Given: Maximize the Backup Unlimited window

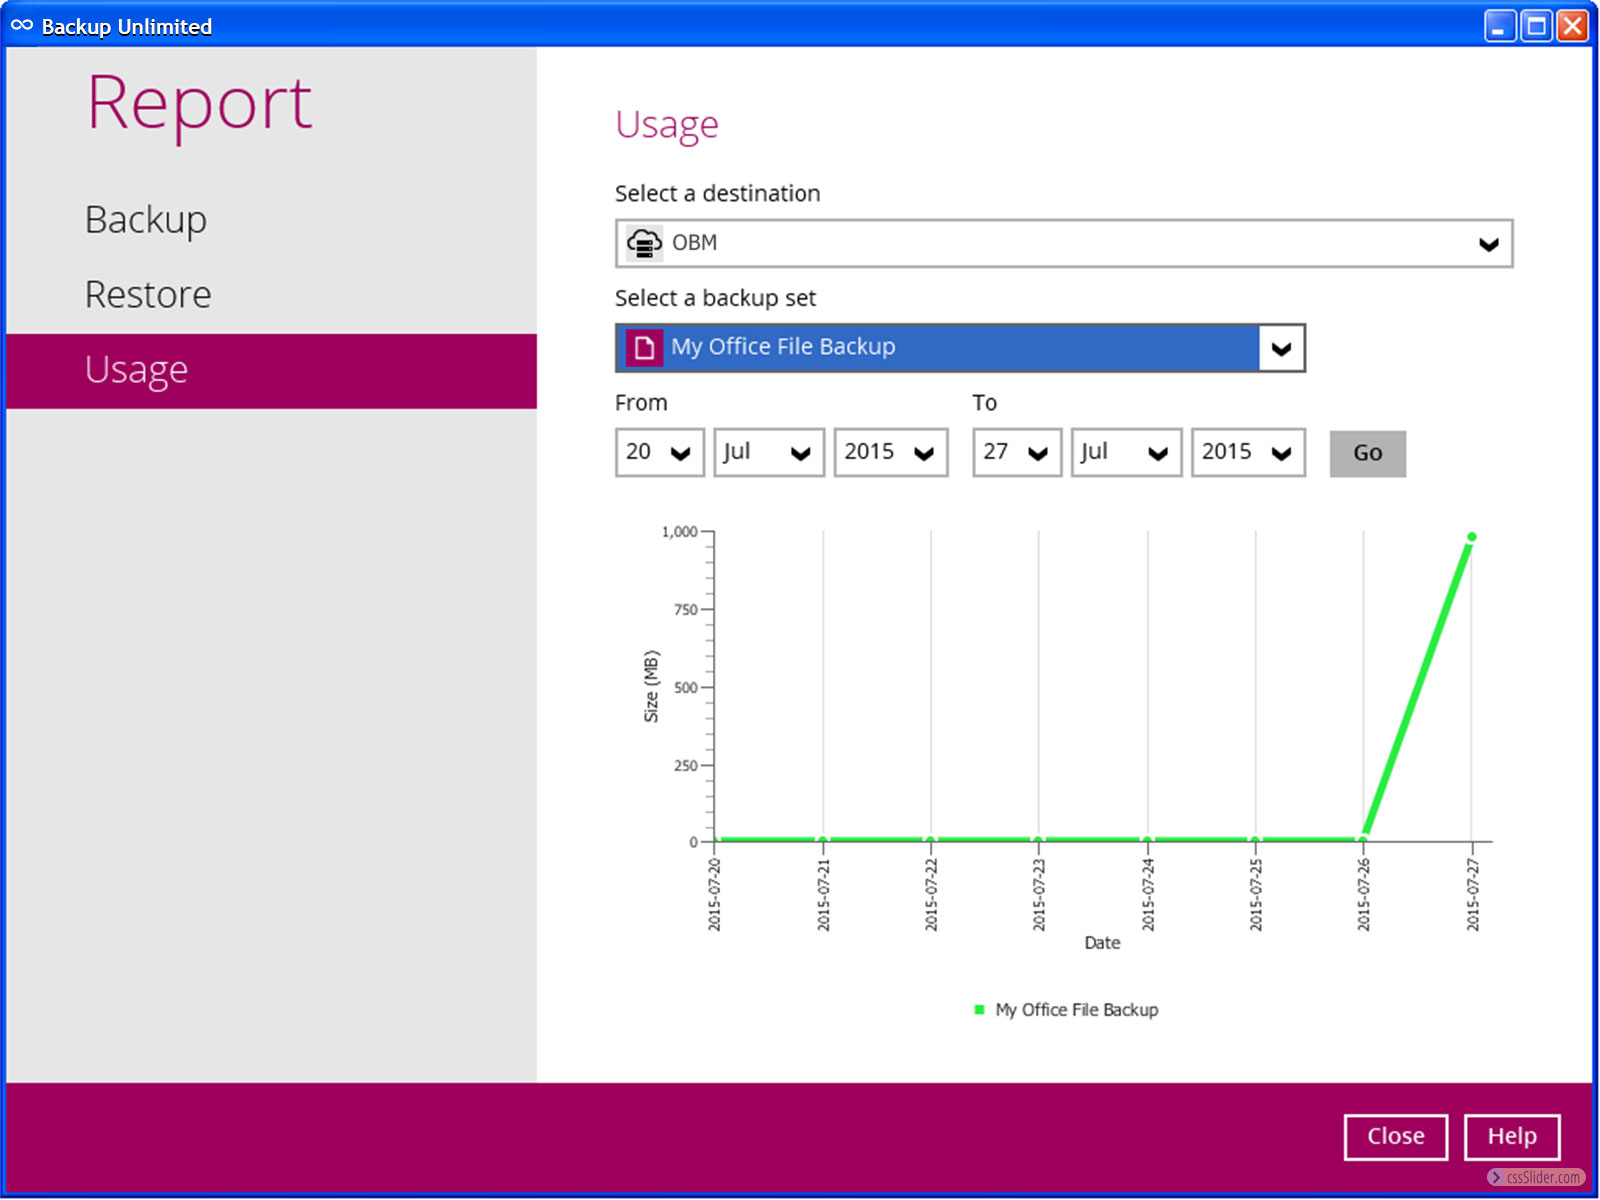Looking at the screenshot, I should point(1536,26).
